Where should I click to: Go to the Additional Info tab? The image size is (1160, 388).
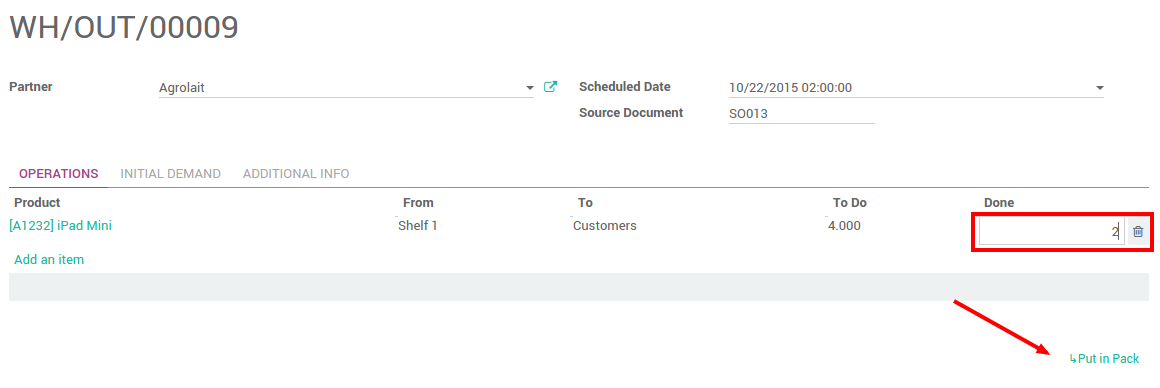point(296,174)
